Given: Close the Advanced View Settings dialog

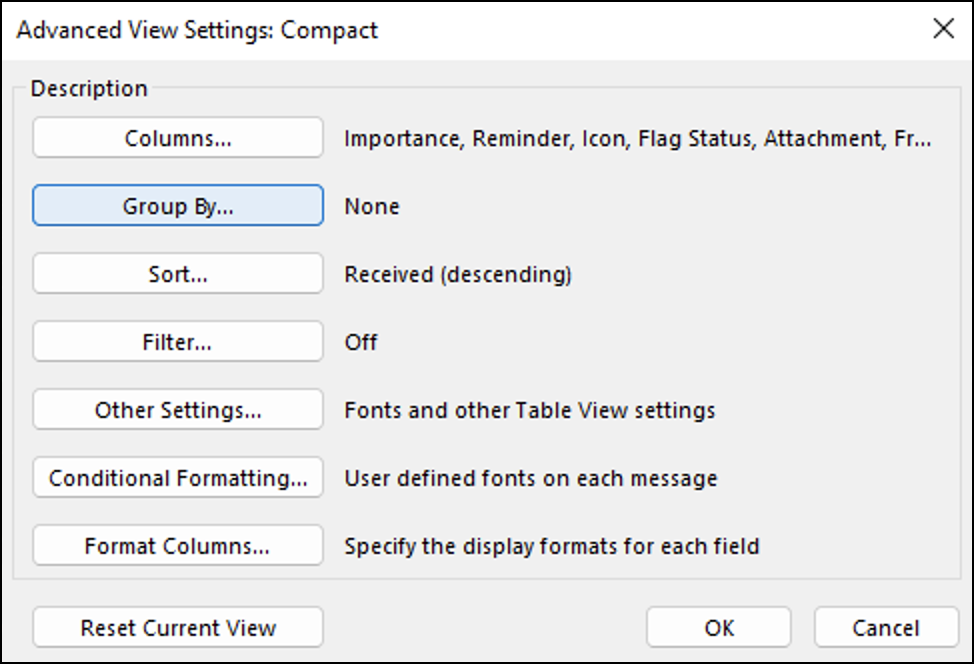Looking at the screenshot, I should click(x=944, y=29).
